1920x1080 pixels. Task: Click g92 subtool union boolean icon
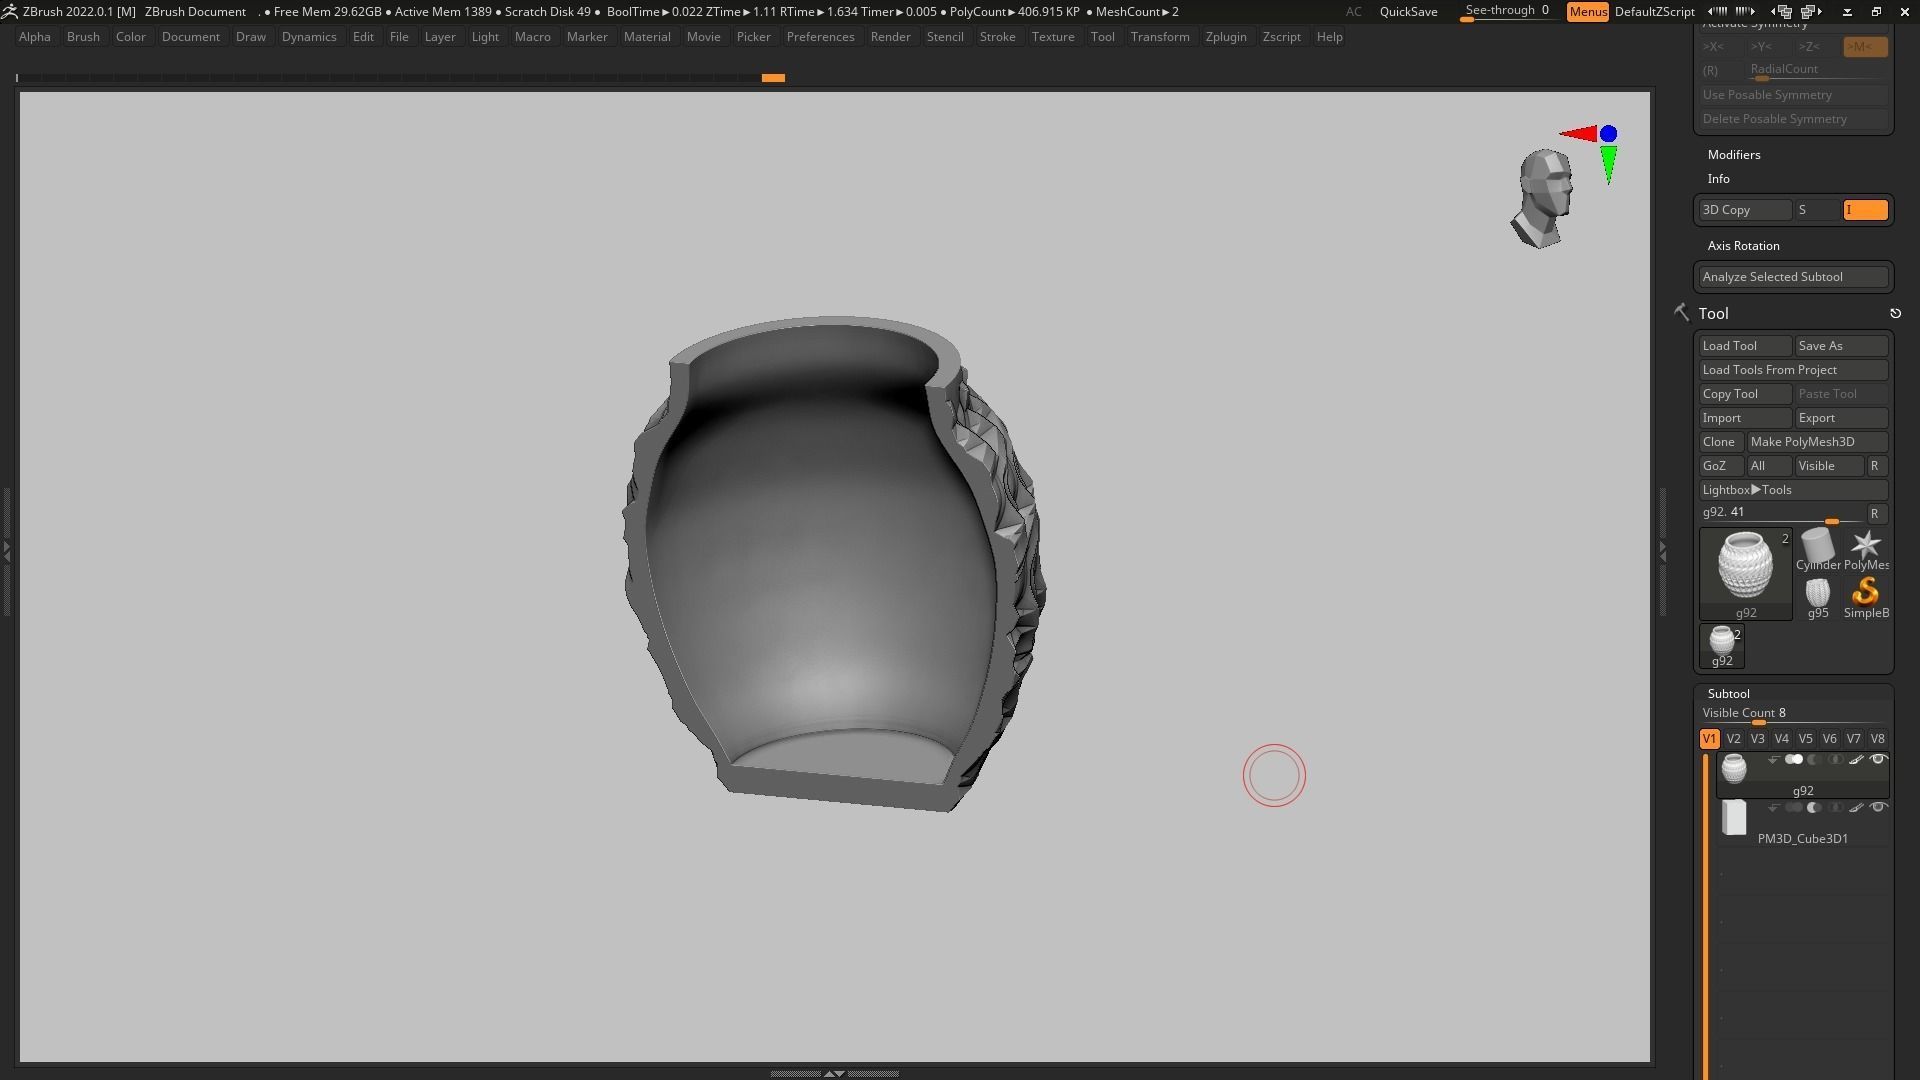pyautogui.click(x=1794, y=760)
